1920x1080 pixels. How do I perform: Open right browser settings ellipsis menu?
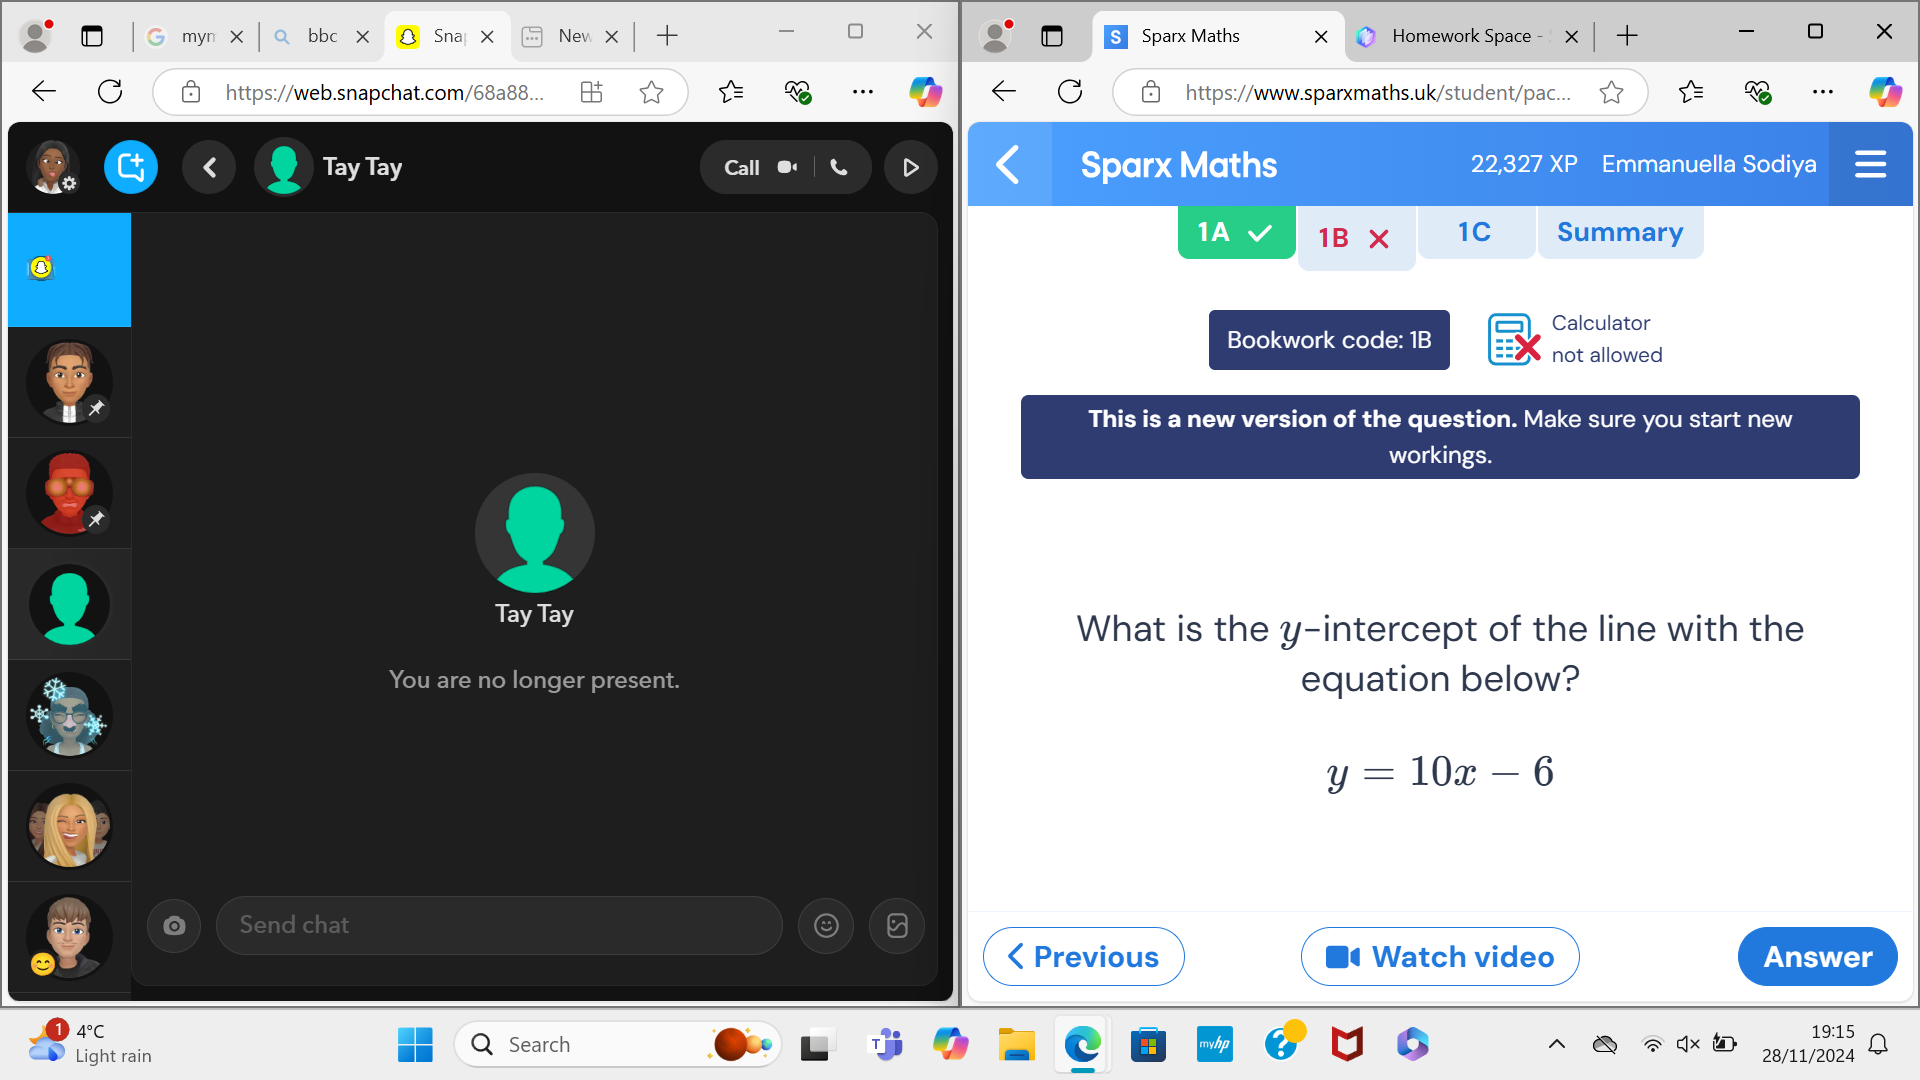point(1823,92)
